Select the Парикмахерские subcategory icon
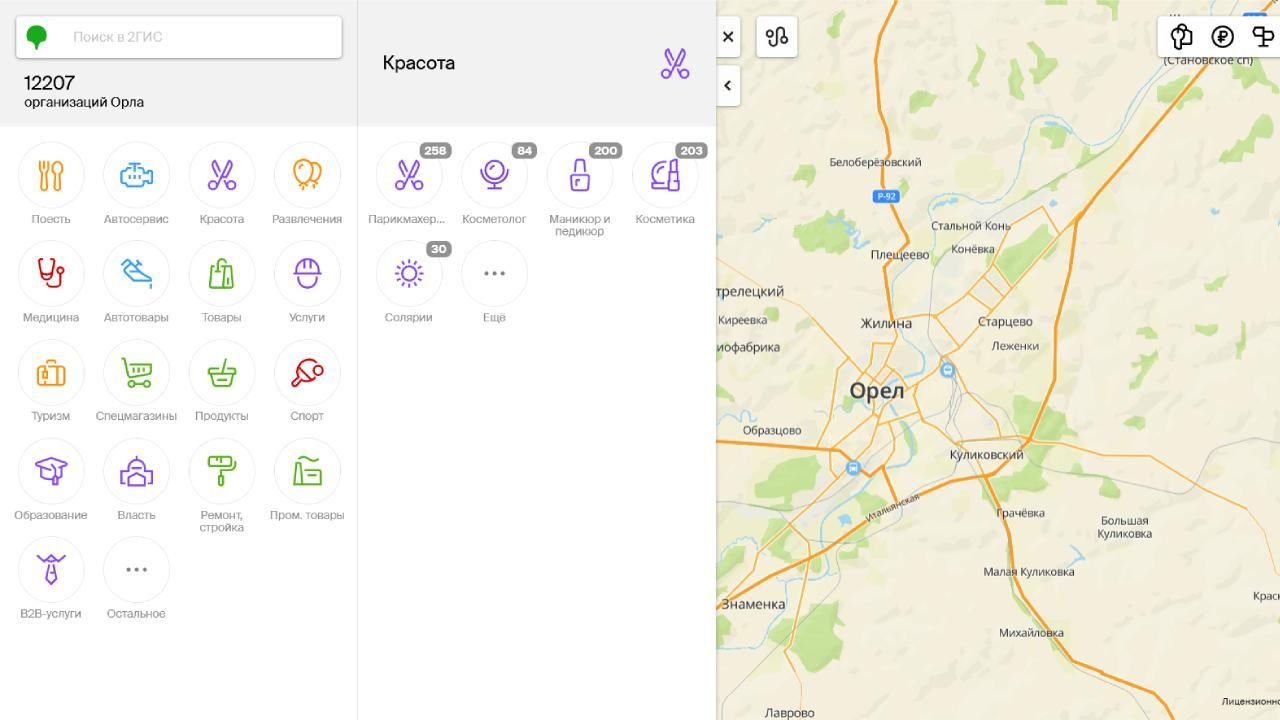Viewport: 1280px width, 720px height. pos(408,175)
